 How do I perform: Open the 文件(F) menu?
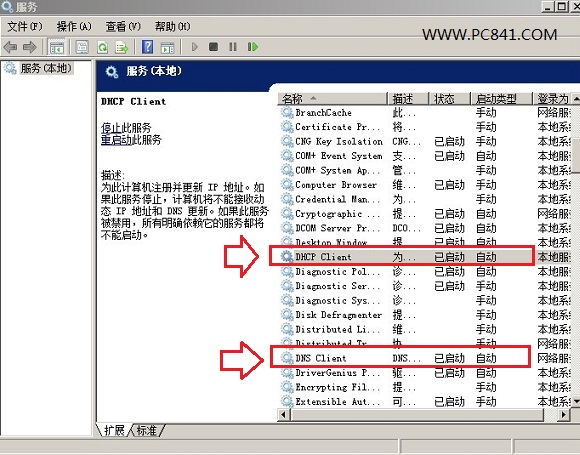25,27
